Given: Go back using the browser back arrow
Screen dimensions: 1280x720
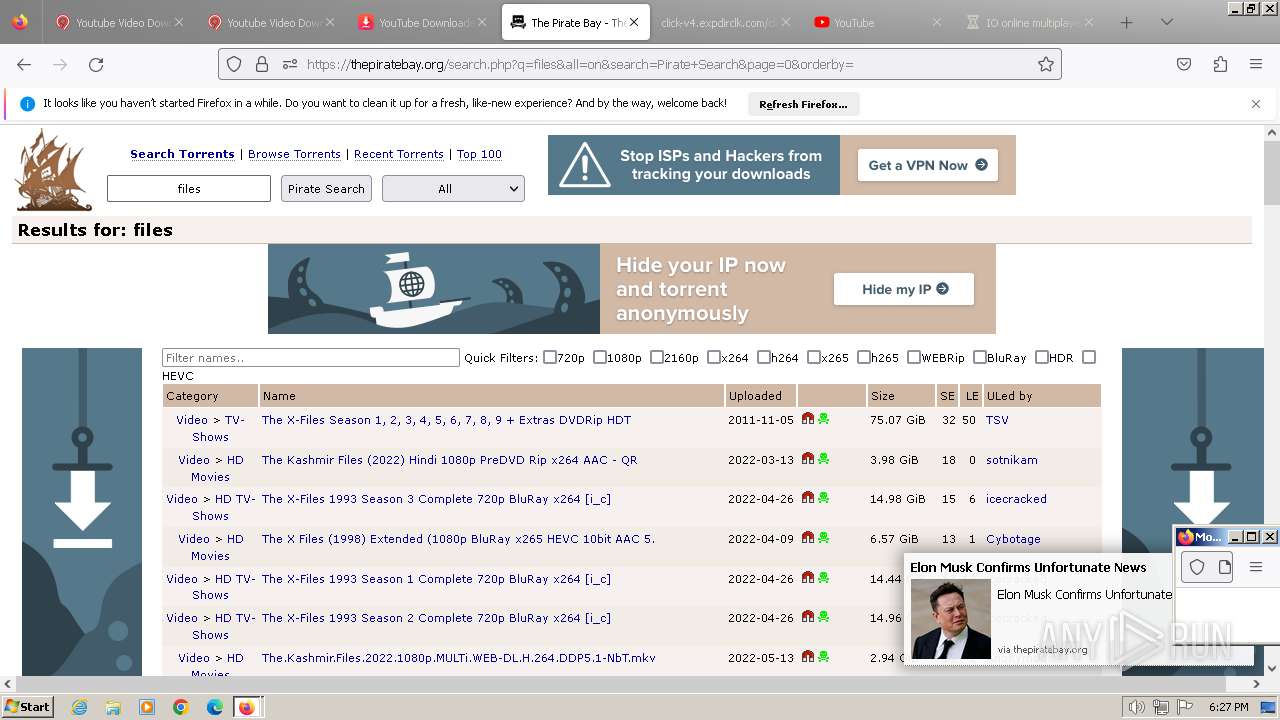Looking at the screenshot, I should (x=24, y=64).
